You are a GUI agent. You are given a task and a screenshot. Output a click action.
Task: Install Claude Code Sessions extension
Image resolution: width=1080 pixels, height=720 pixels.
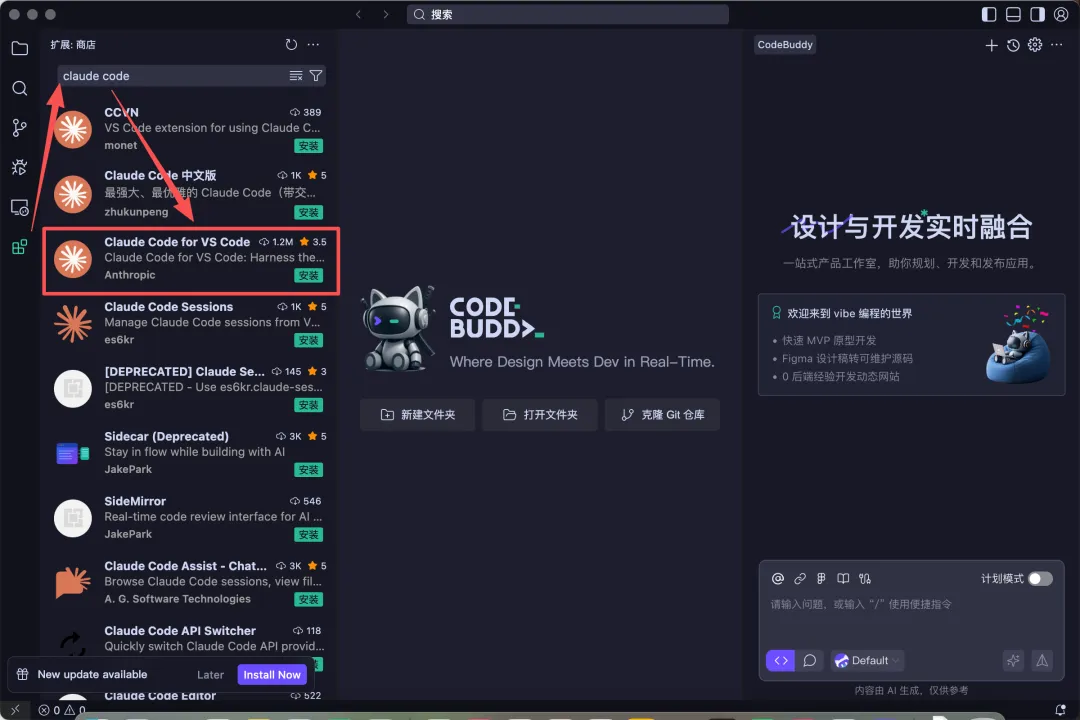click(x=309, y=340)
